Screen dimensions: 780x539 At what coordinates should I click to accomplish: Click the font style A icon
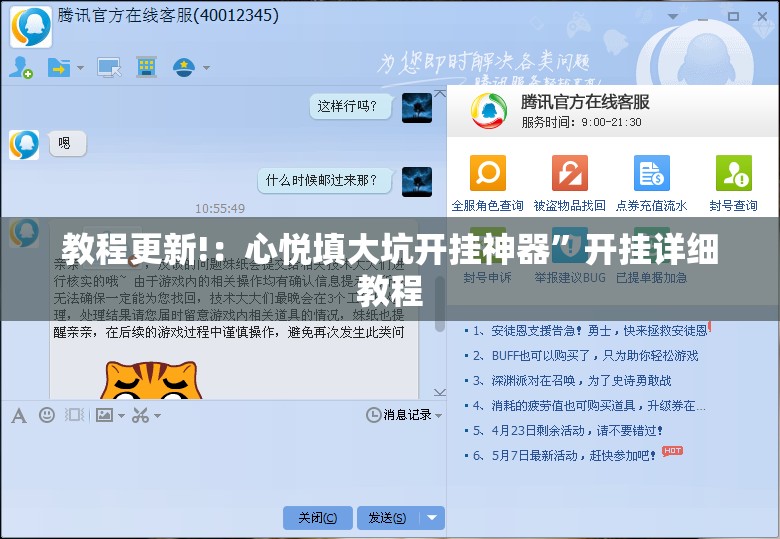(x=19, y=416)
